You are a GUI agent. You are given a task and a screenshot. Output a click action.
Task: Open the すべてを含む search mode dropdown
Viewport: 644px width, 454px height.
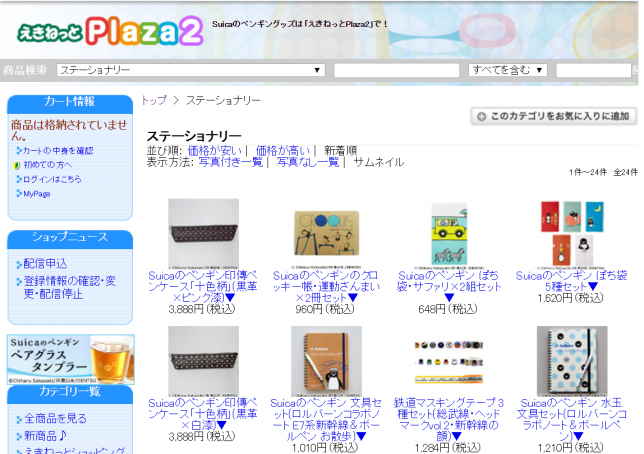point(508,70)
